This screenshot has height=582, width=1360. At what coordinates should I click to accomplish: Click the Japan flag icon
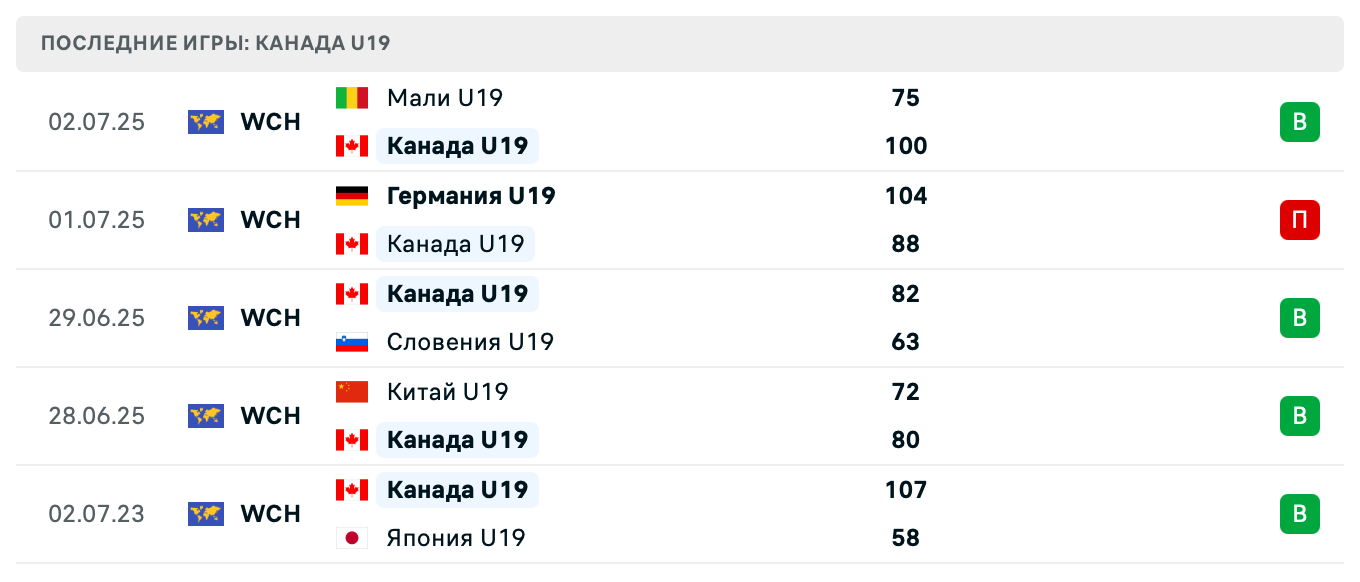point(351,538)
